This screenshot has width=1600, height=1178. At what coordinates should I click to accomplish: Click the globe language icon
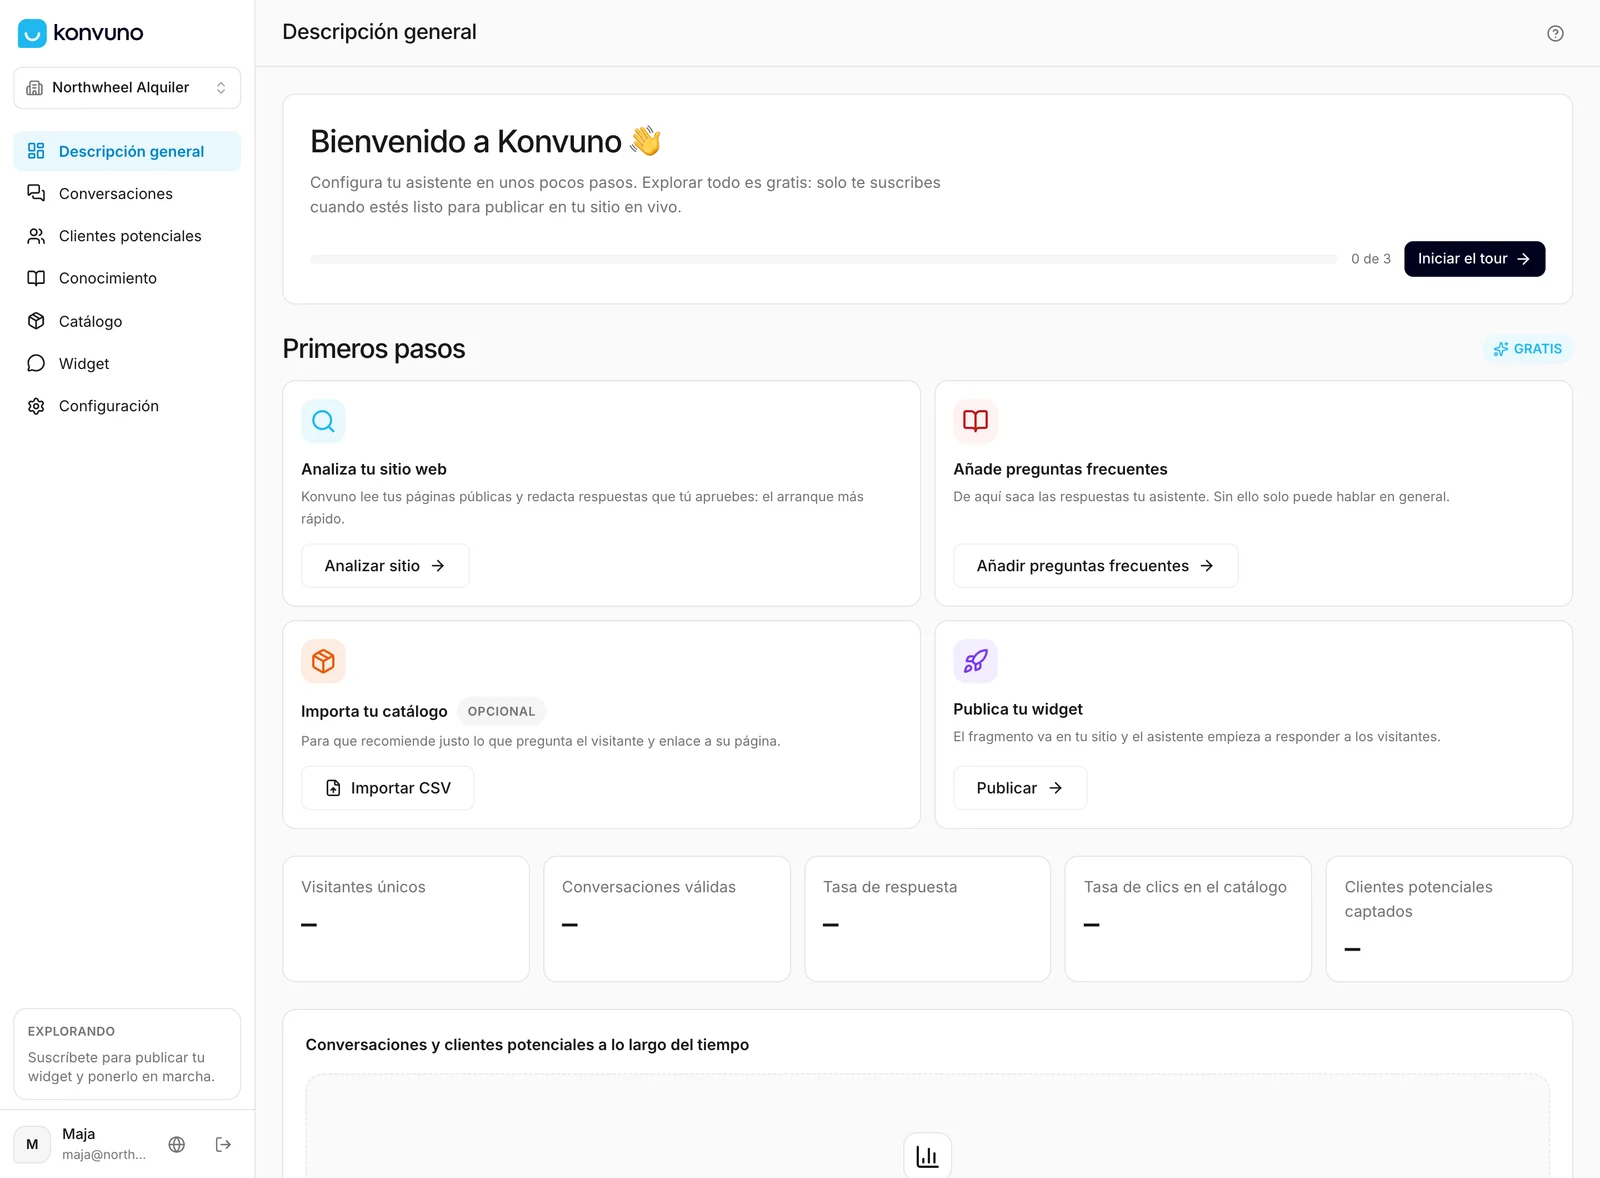[x=177, y=1144]
